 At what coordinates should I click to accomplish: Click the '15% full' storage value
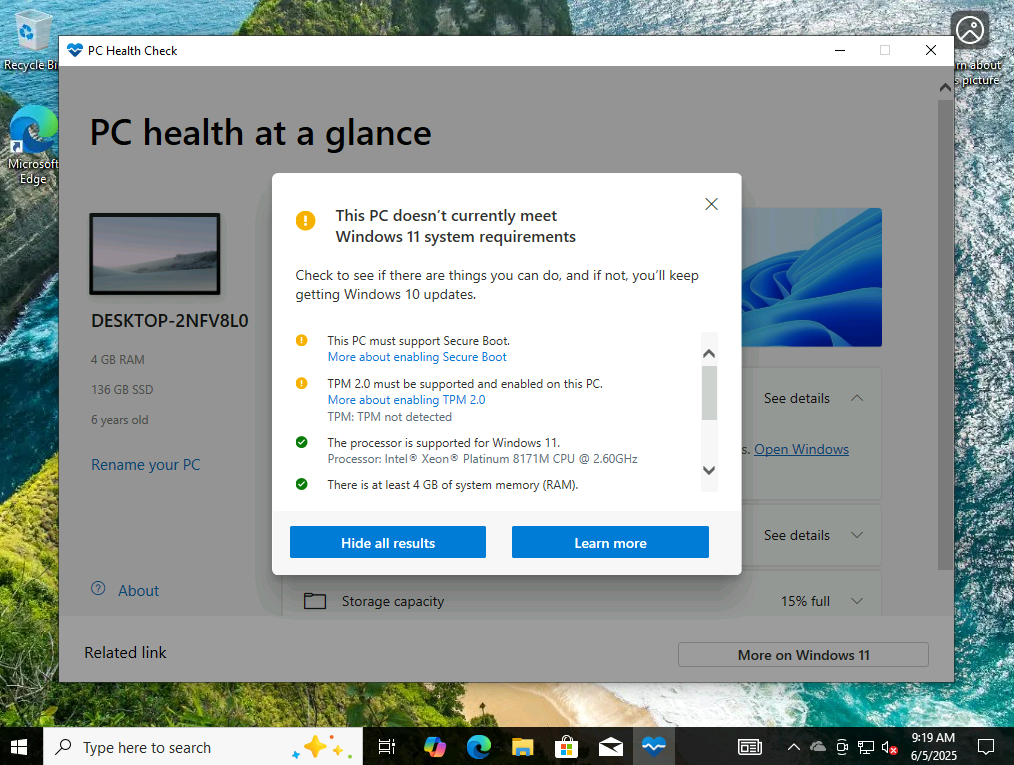coord(805,601)
